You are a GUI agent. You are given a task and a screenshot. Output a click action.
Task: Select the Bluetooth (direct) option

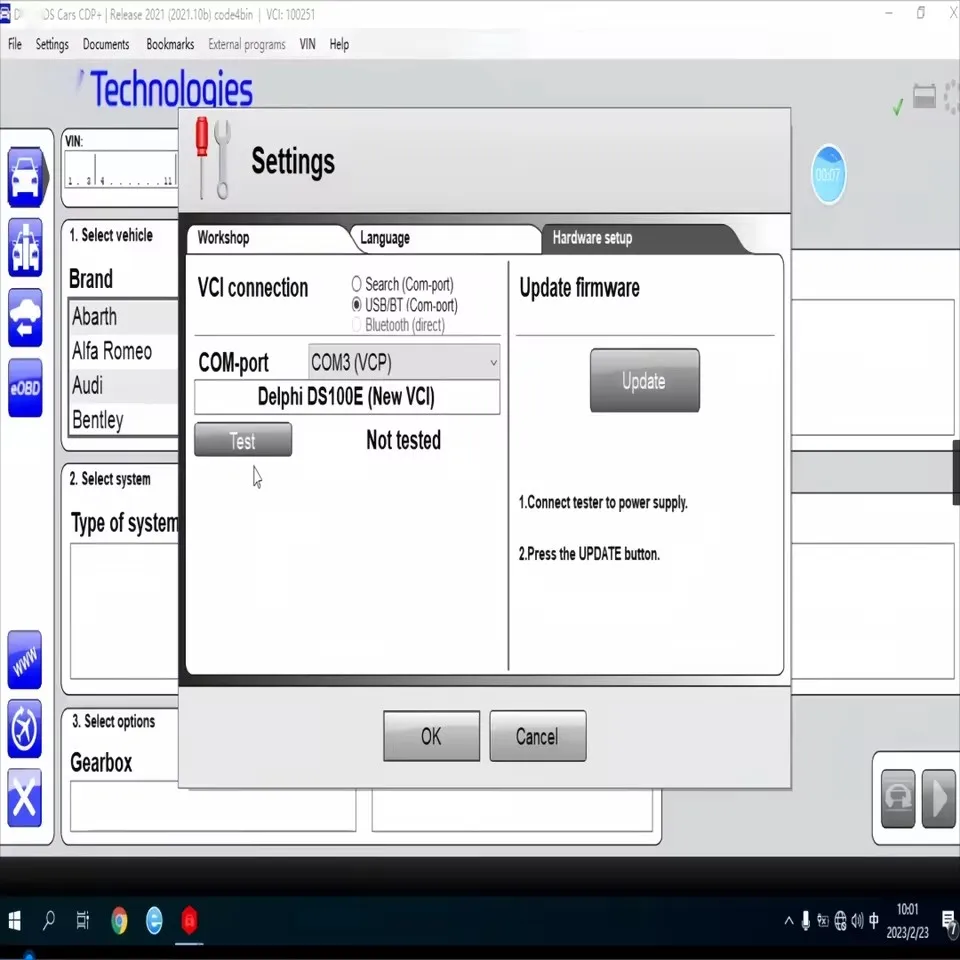[x=357, y=324]
